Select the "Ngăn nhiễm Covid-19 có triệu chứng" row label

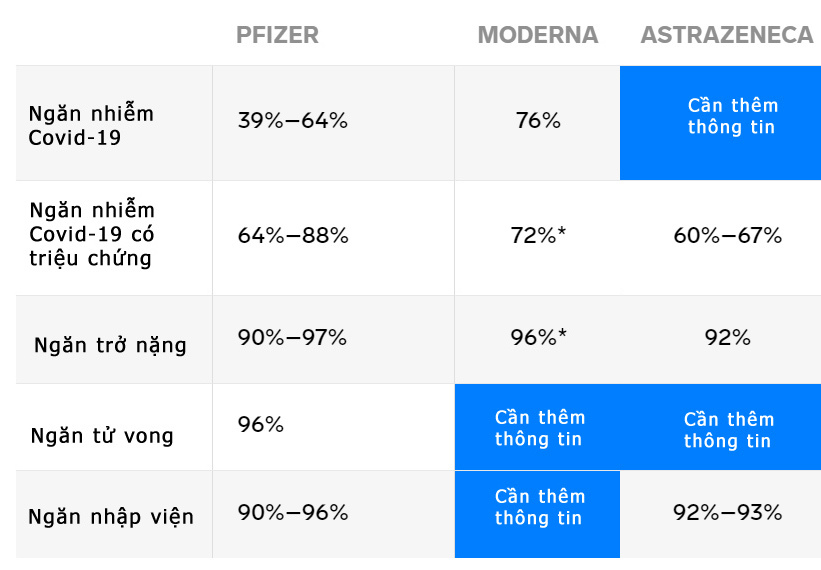[x=92, y=235]
